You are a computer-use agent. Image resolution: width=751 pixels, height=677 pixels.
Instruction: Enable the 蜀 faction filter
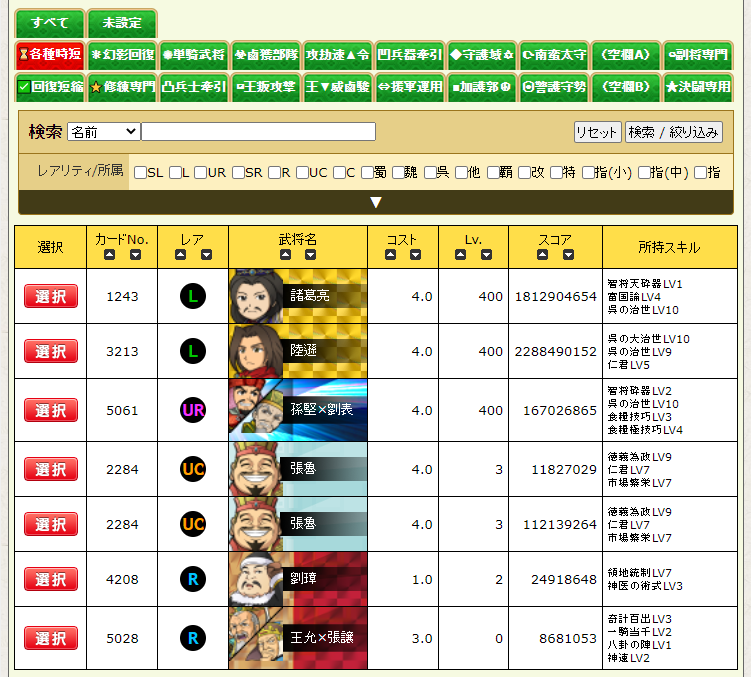point(367,172)
